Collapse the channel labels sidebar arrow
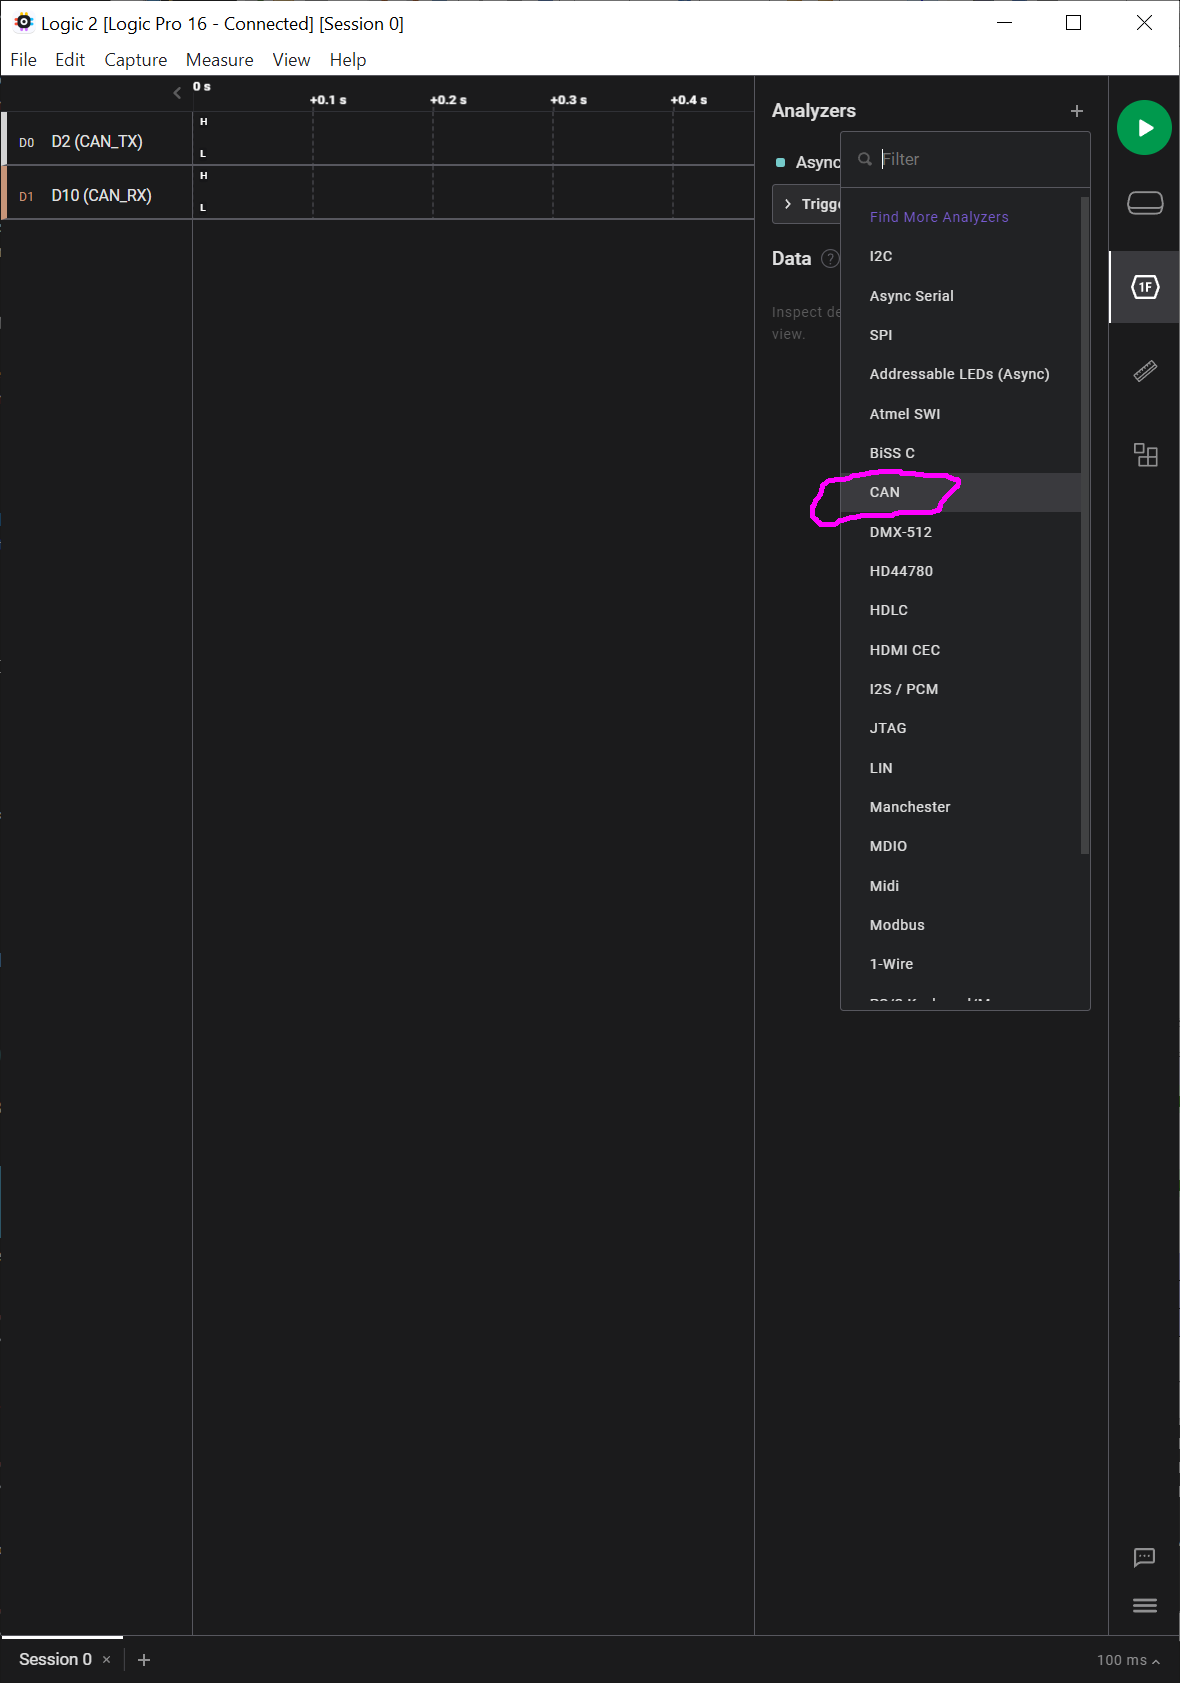 point(177,93)
